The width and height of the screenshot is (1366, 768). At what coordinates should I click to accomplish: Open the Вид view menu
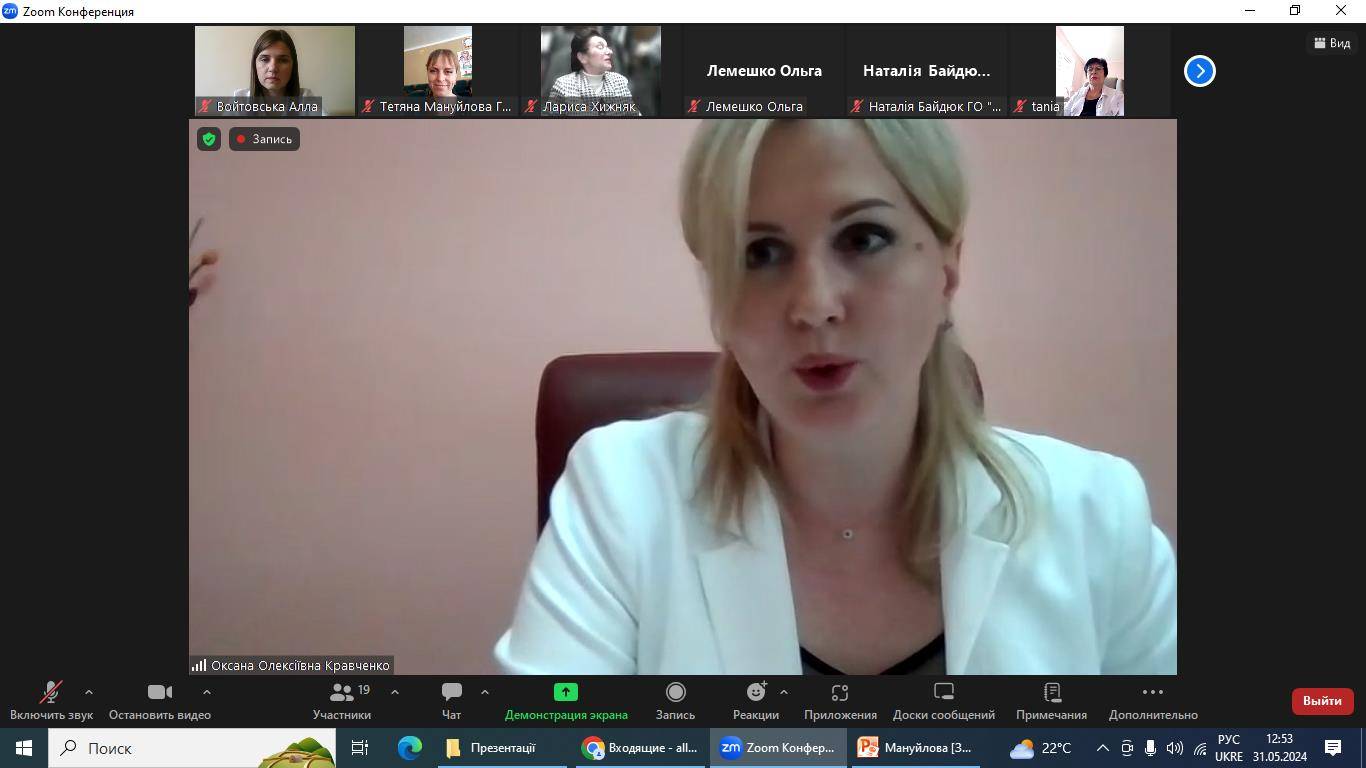click(x=1331, y=43)
